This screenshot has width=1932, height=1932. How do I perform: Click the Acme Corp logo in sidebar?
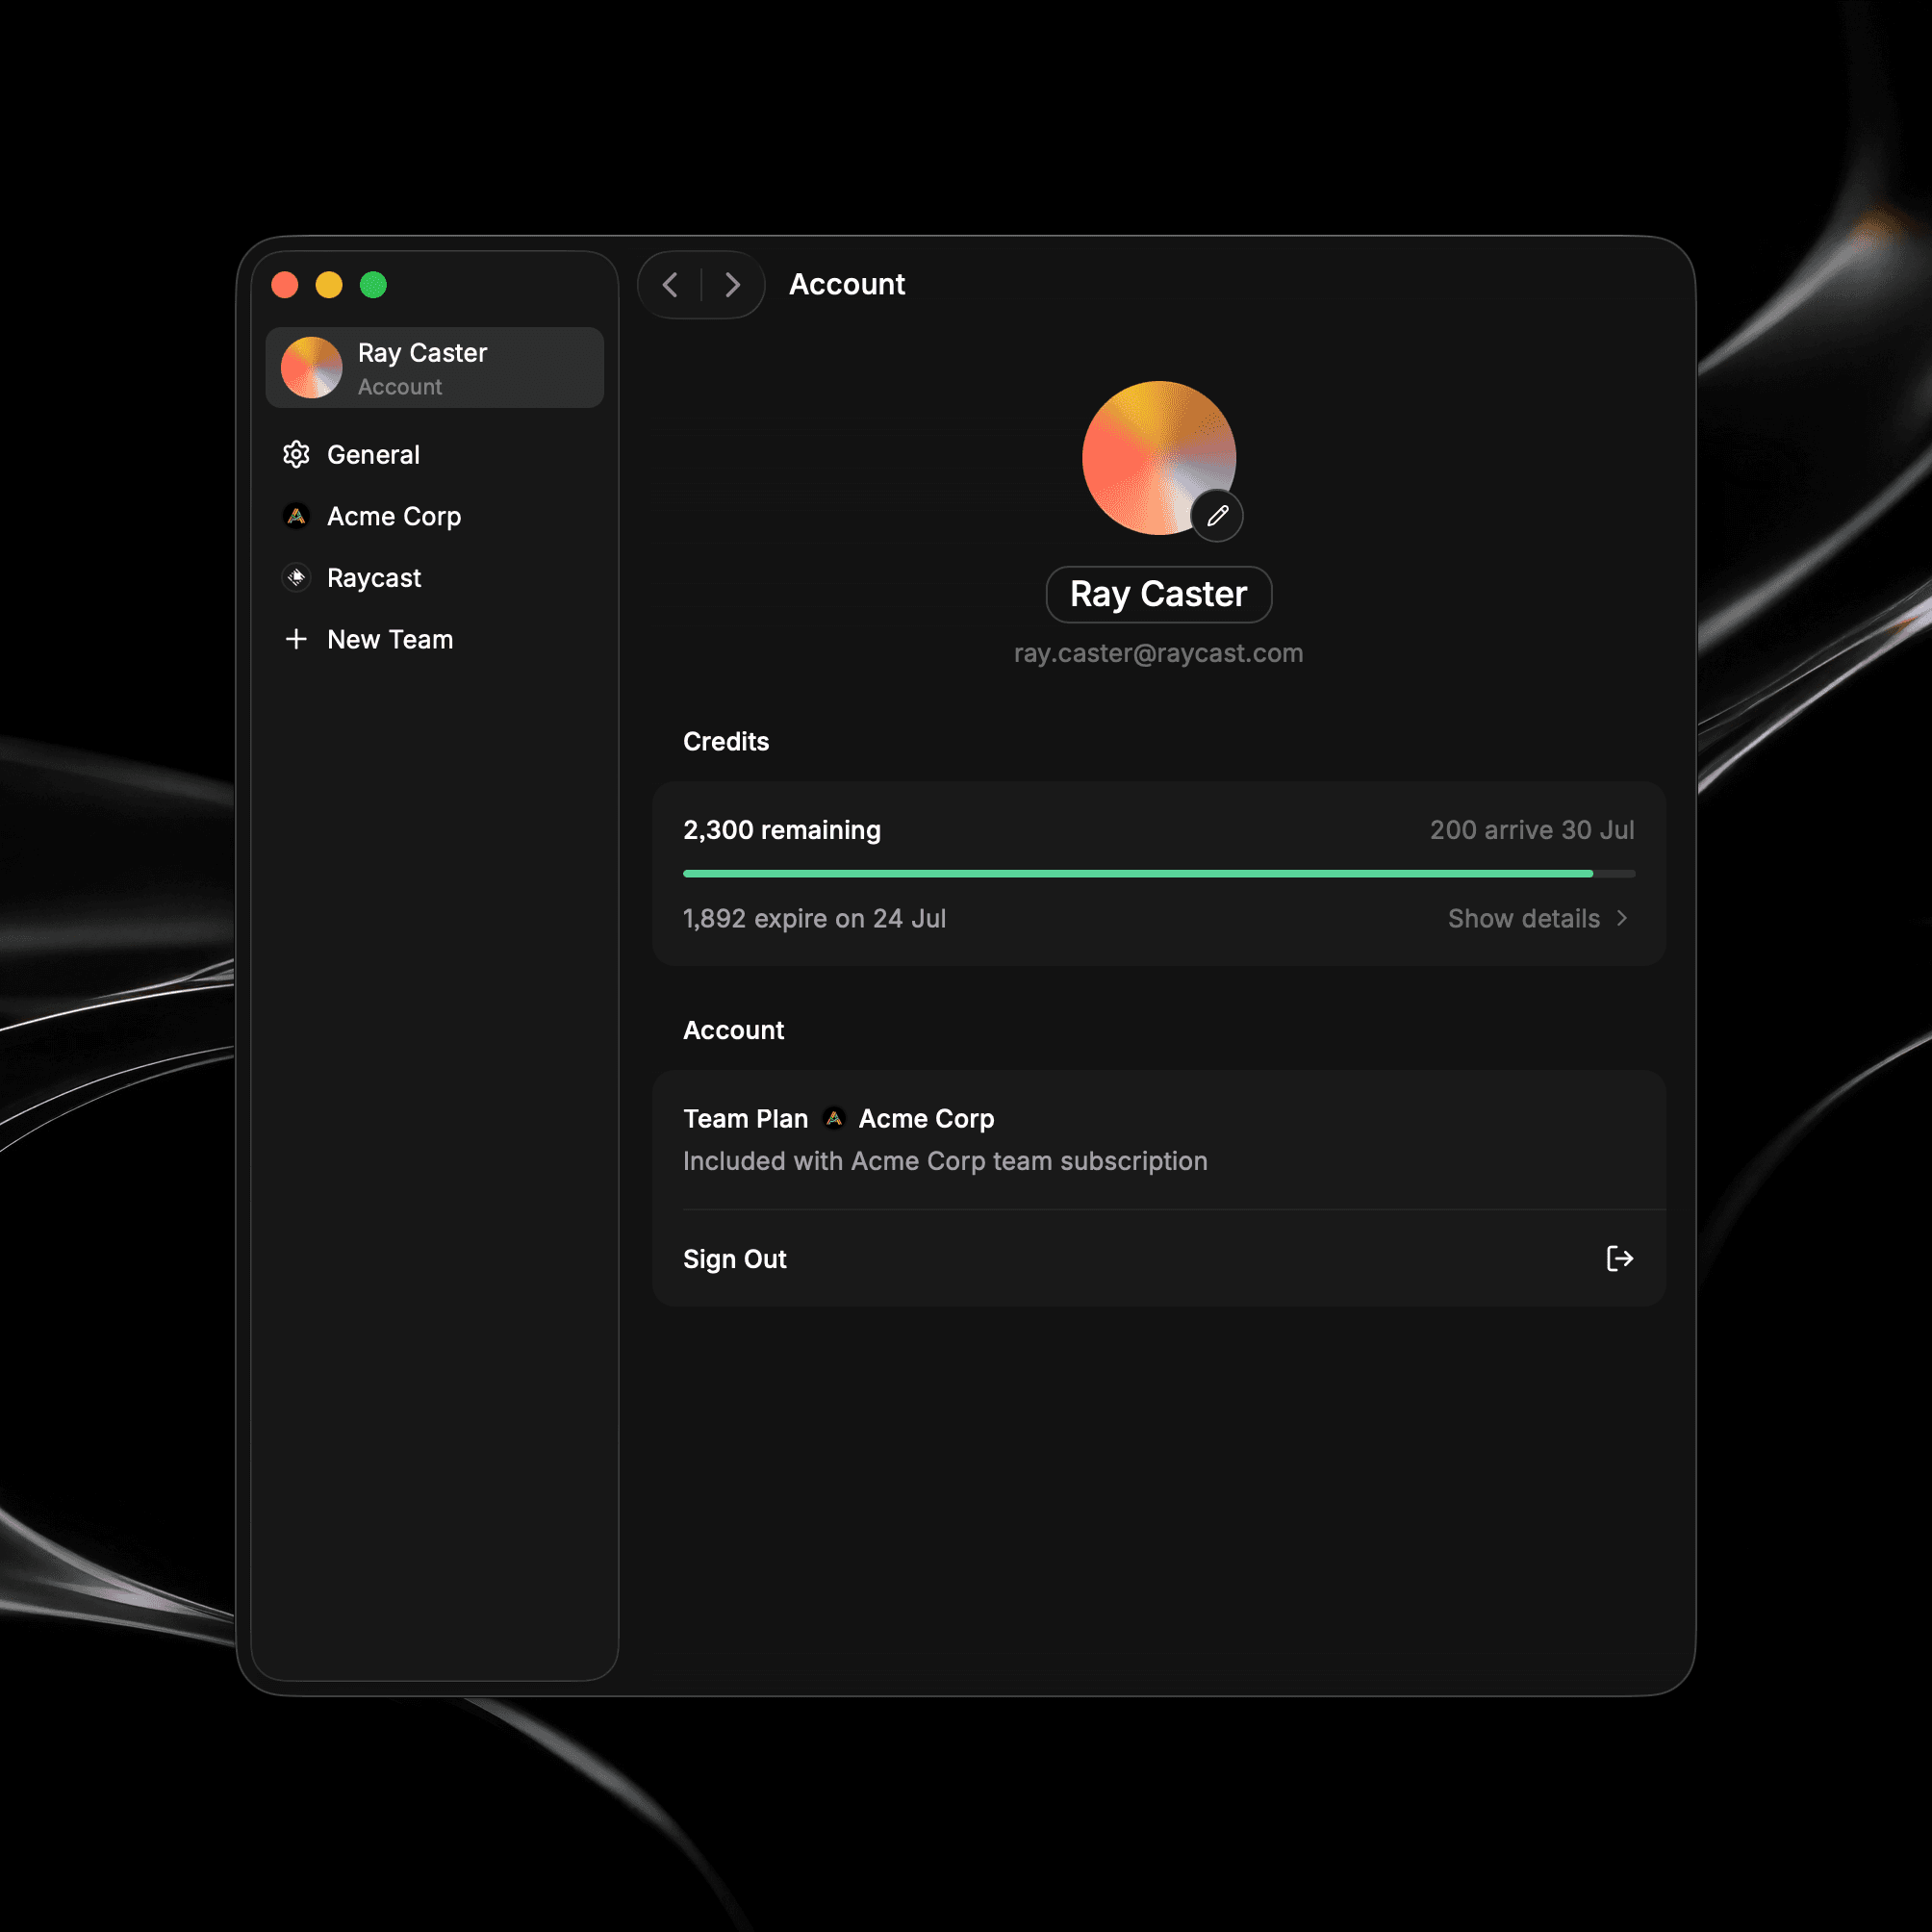[296, 516]
